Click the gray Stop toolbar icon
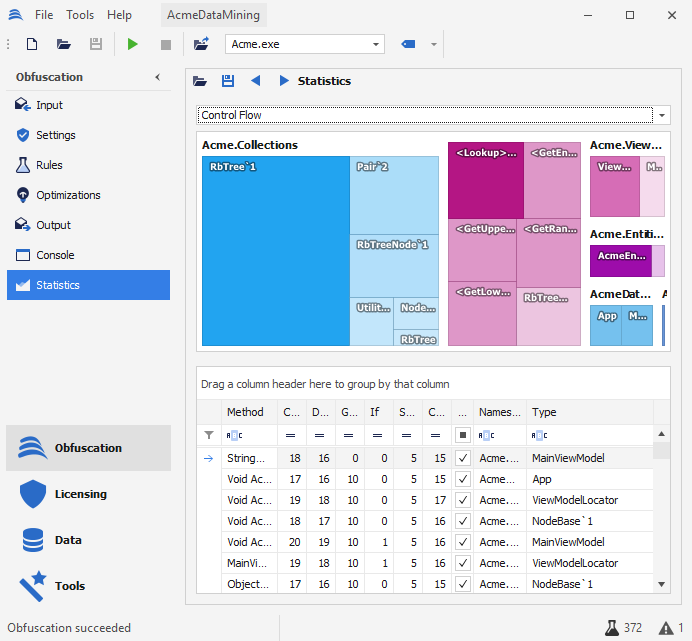 [x=166, y=44]
